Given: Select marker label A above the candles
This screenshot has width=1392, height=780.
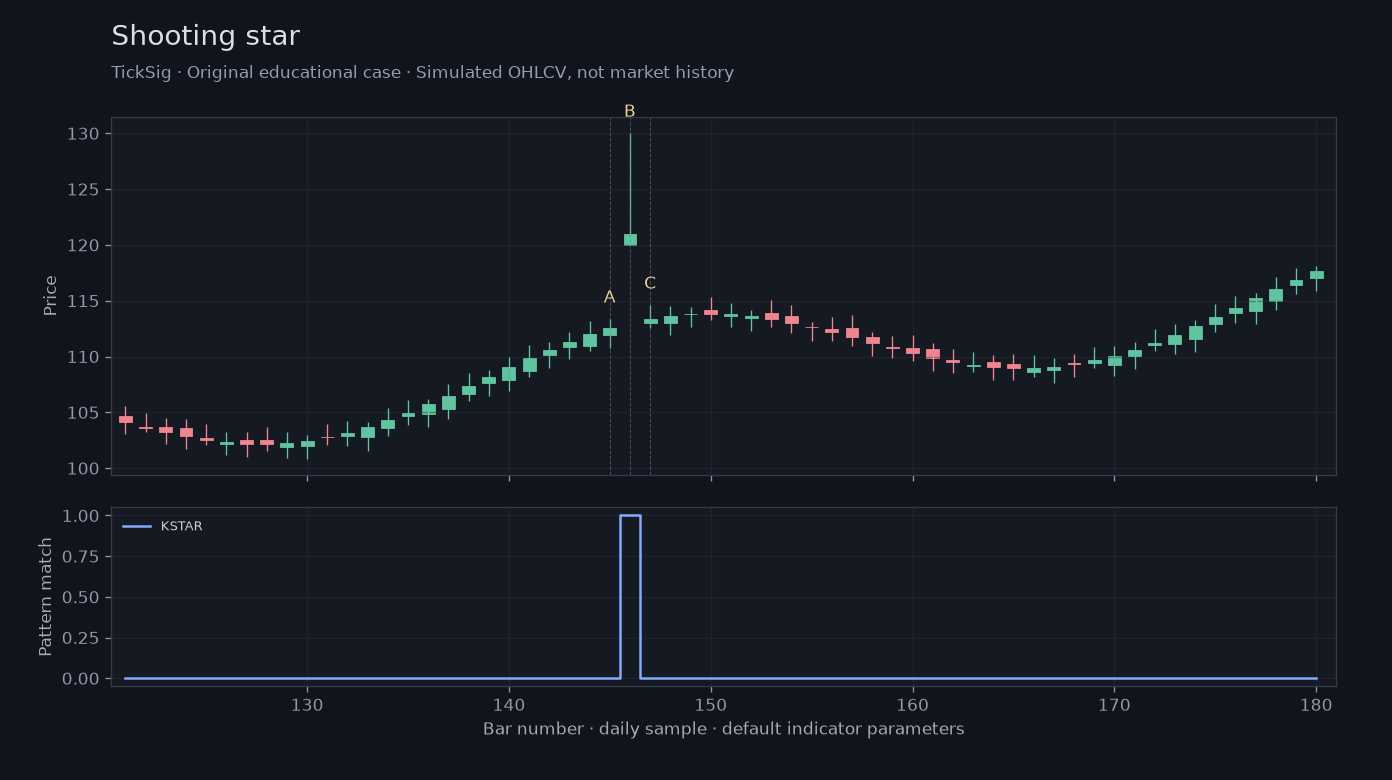Looking at the screenshot, I should click(x=610, y=297).
